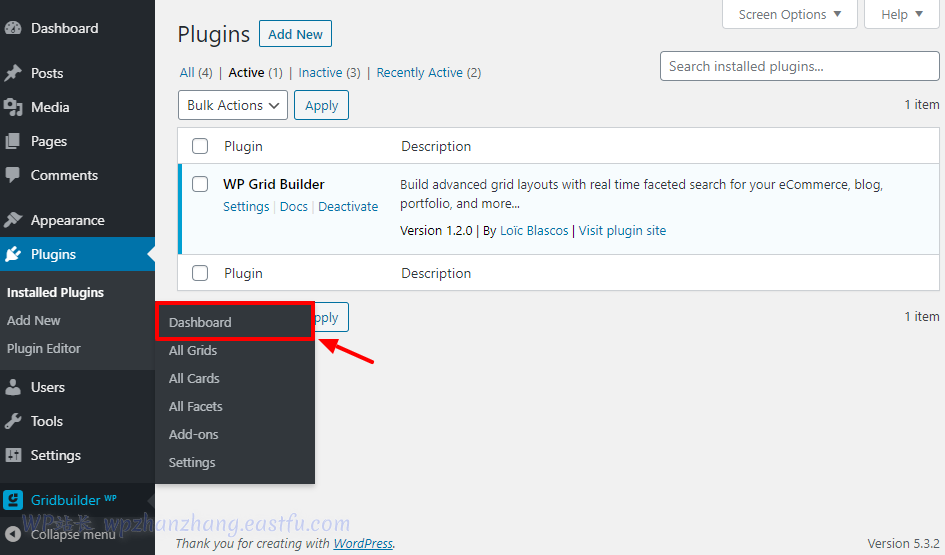Click the Posts pushpin icon
This screenshot has height=555, width=945.
(x=13, y=73)
